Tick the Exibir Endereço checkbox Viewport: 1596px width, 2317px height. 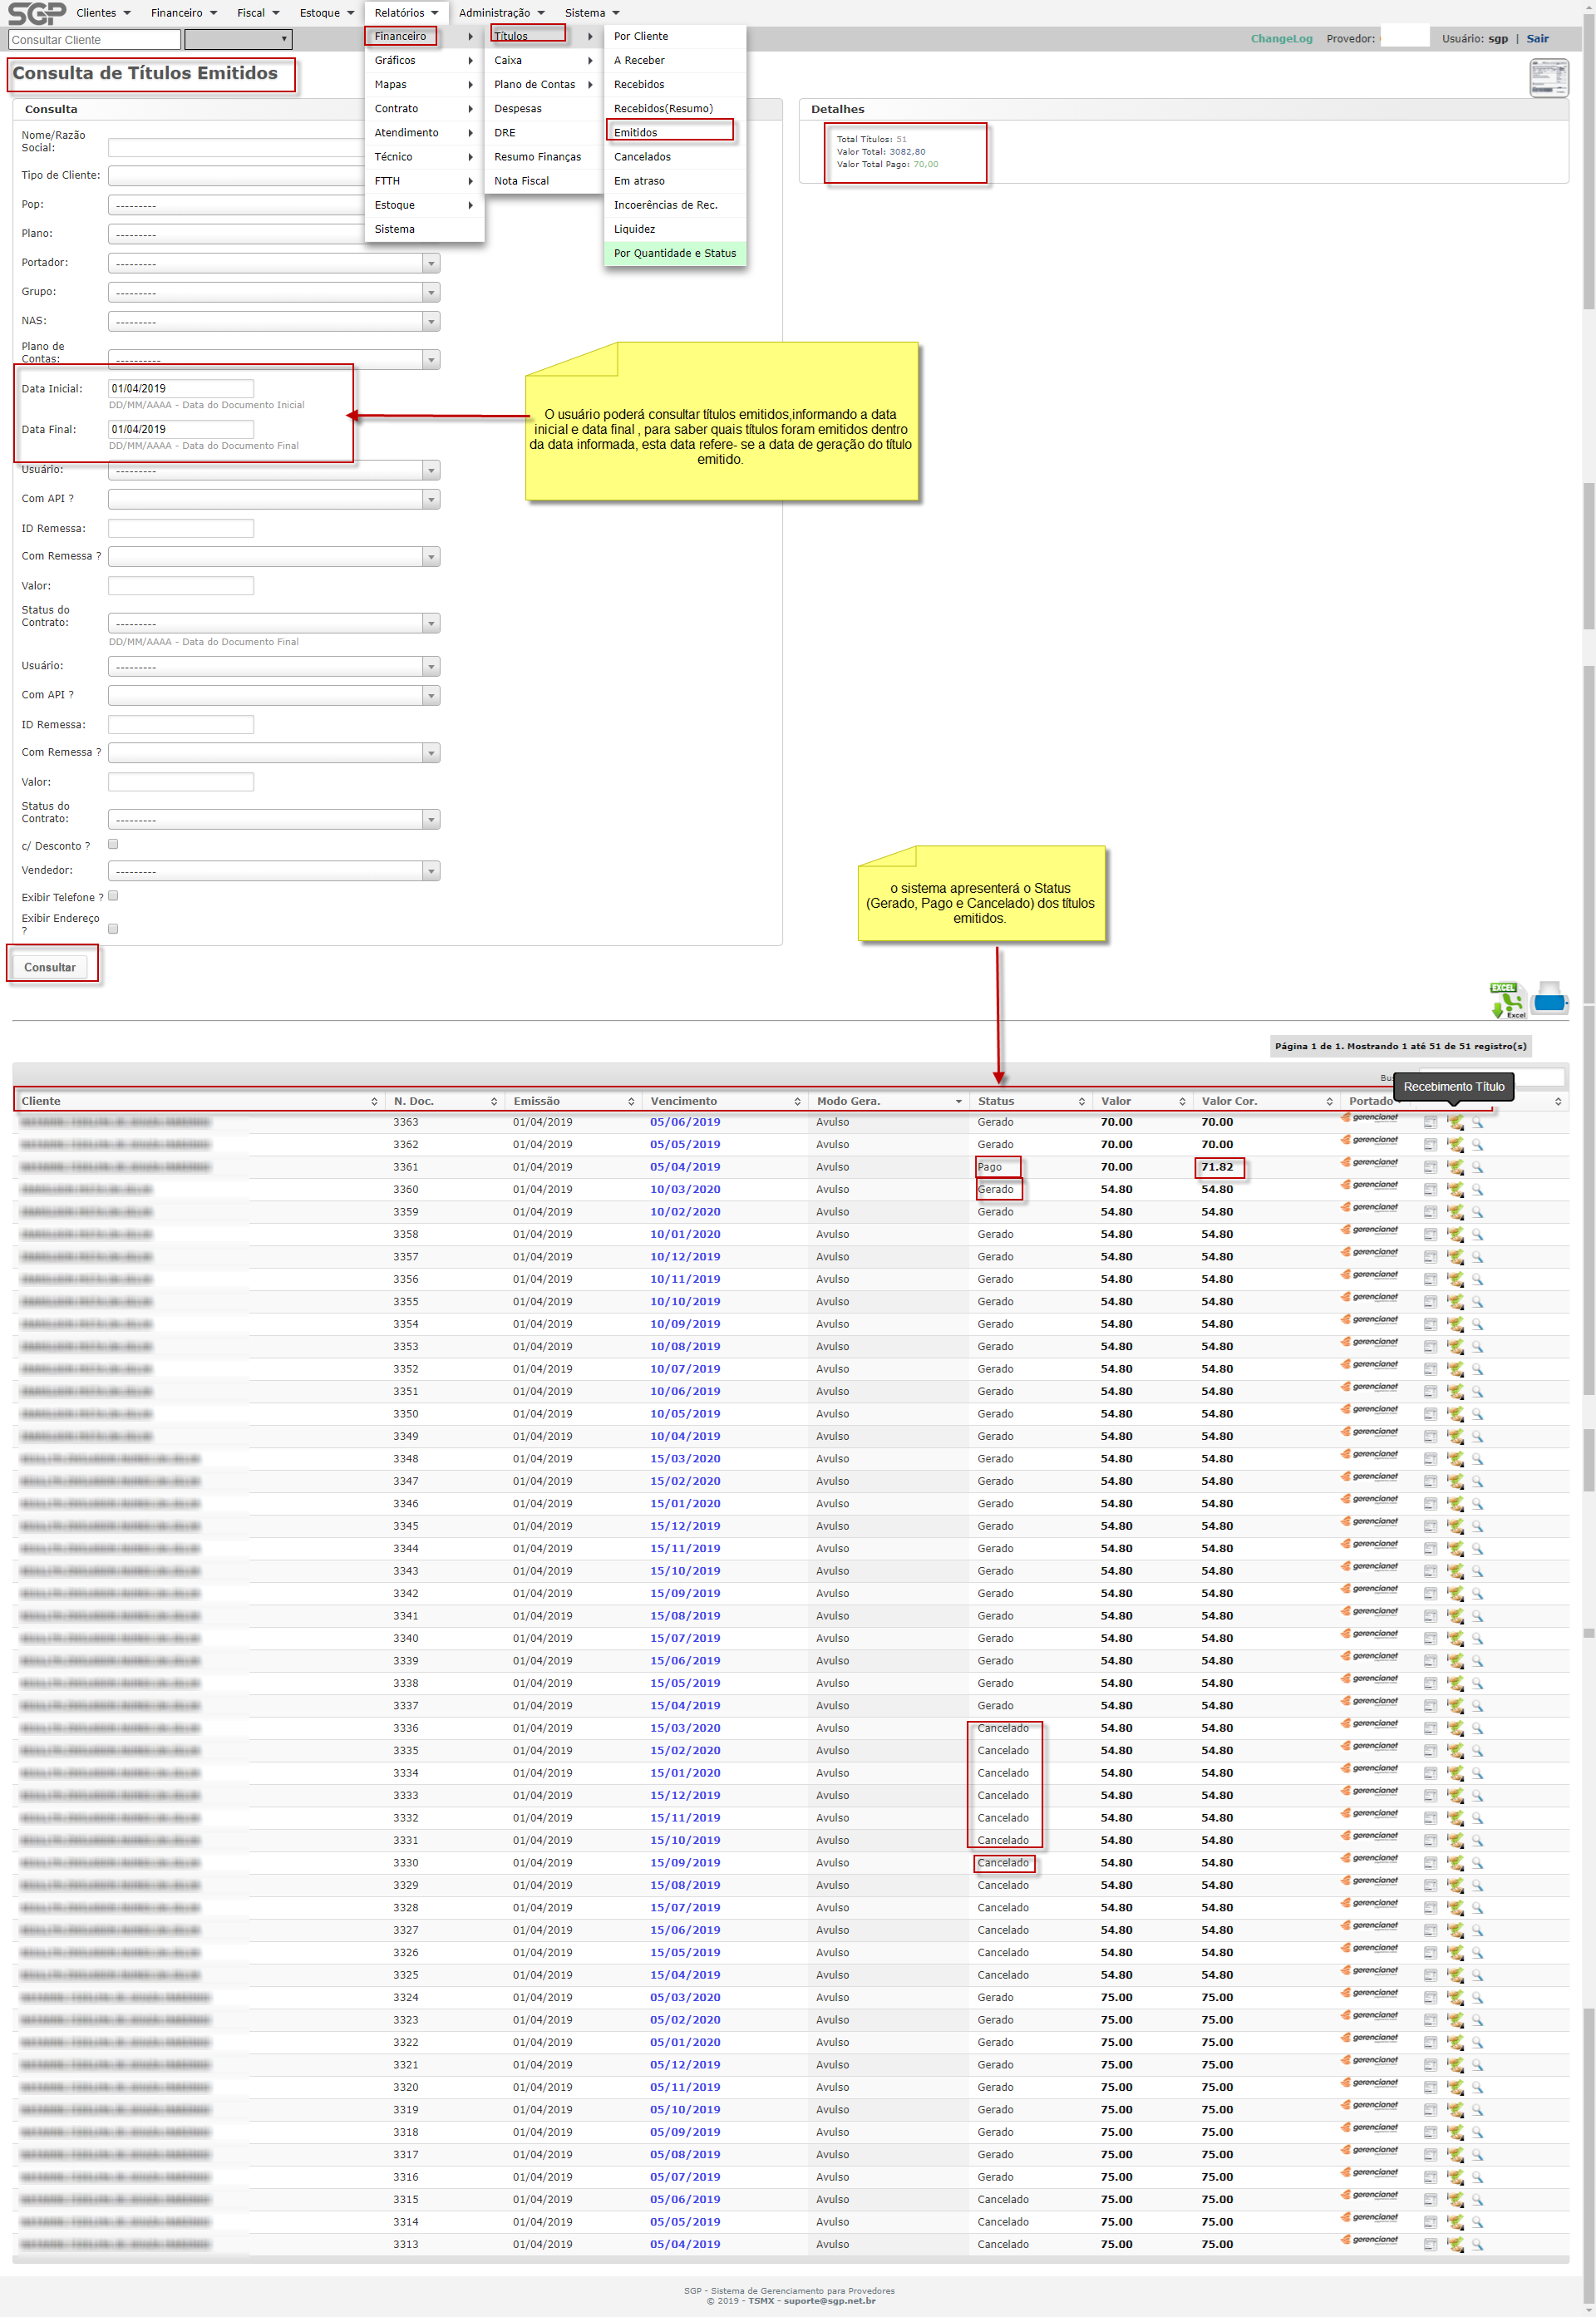[113, 928]
